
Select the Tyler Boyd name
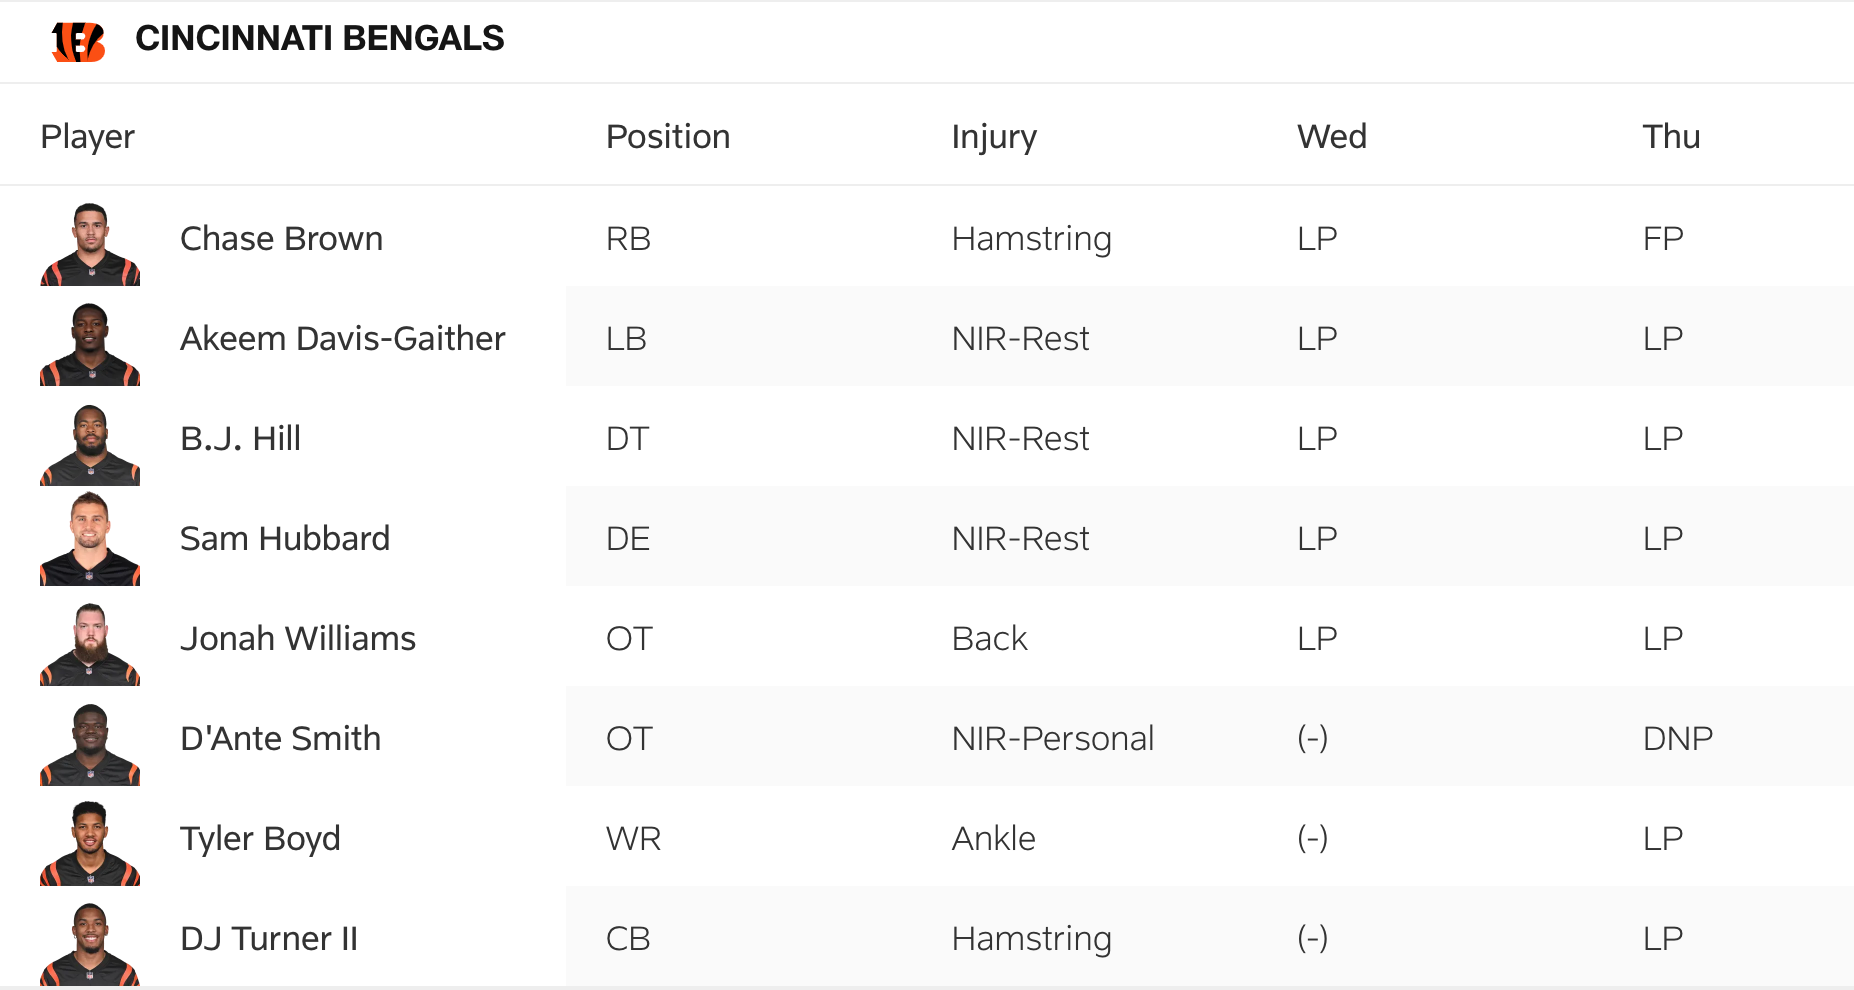[x=260, y=839]
